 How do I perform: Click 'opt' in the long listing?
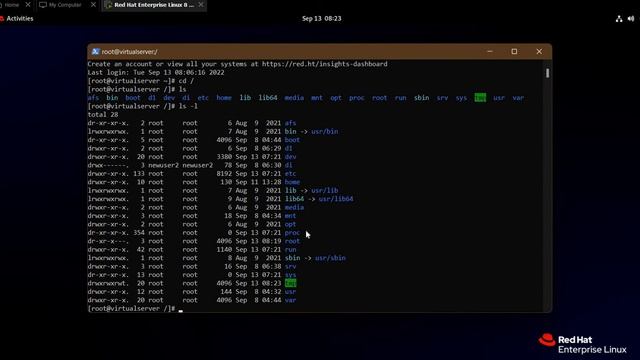[x=290, y=224]
